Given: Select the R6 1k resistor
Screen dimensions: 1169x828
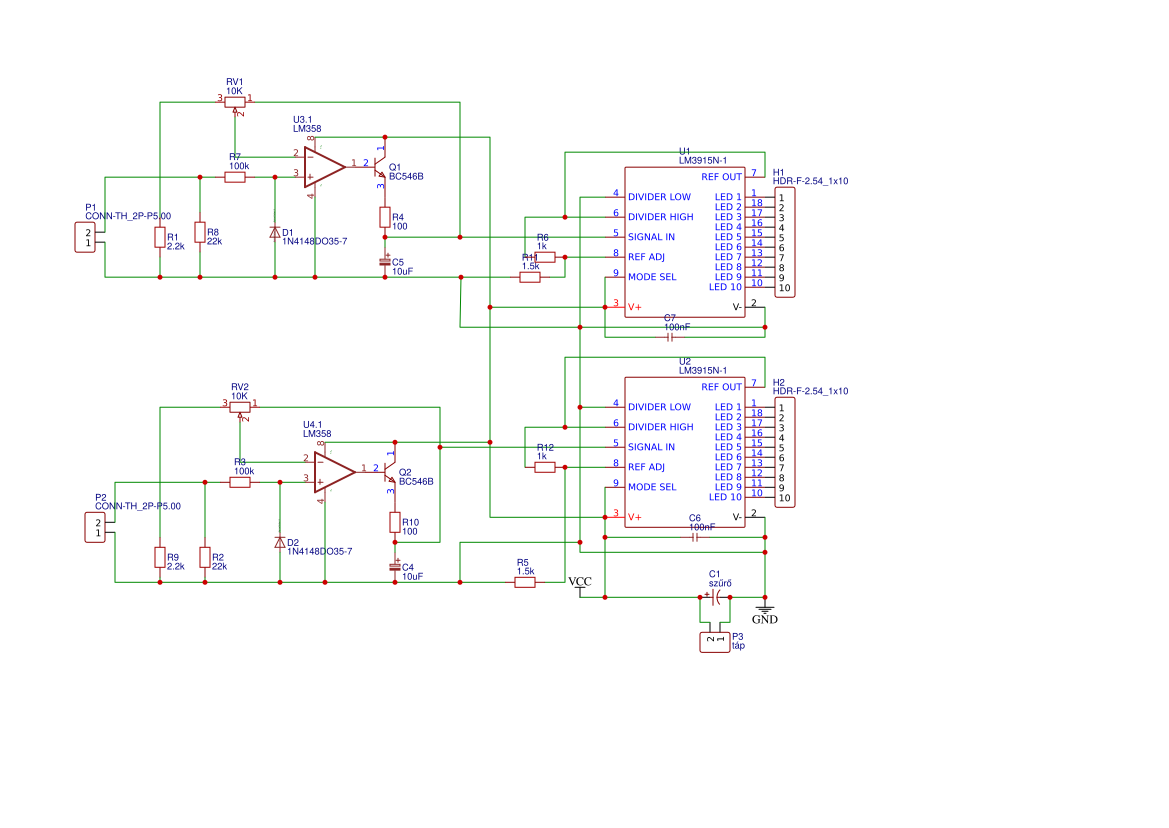Looking at the screenshot, I should [x=545, y=257].
